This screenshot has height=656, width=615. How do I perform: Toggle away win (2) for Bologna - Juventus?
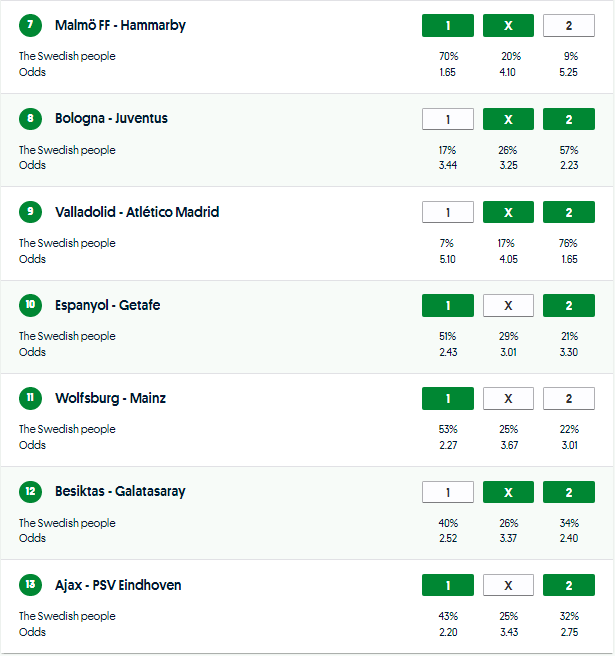click(x=568, y=119)
